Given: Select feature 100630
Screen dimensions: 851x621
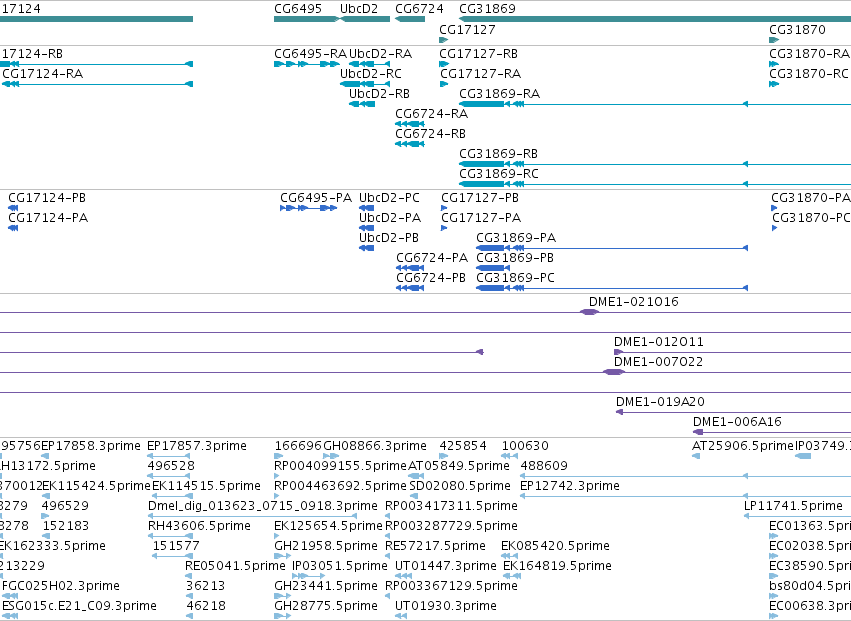Looking at the screenshot, I should pos(525,446).
